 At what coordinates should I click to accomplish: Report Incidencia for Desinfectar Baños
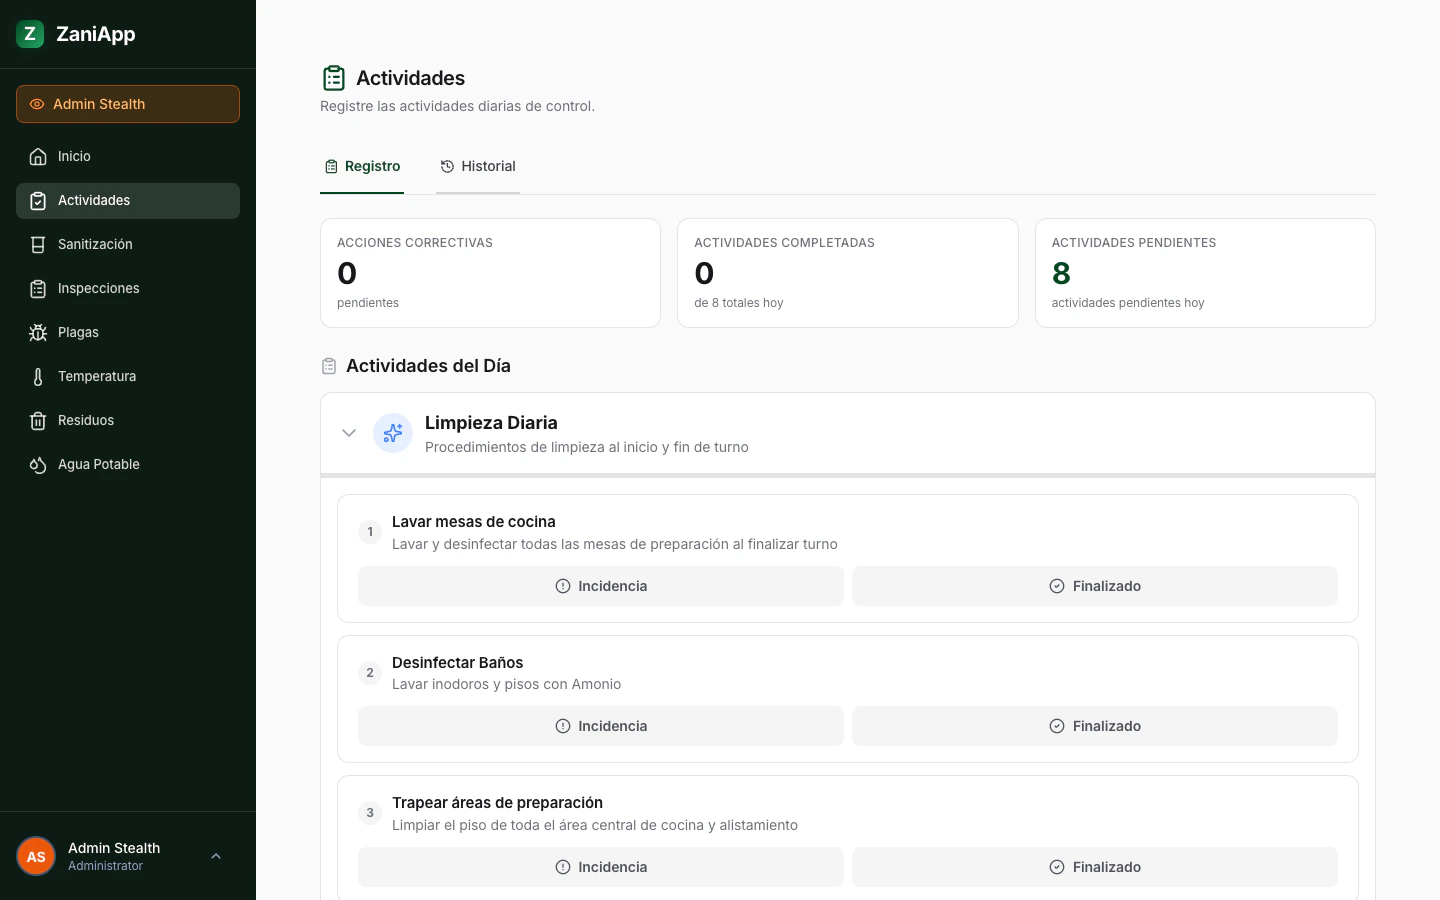[601, 726]
